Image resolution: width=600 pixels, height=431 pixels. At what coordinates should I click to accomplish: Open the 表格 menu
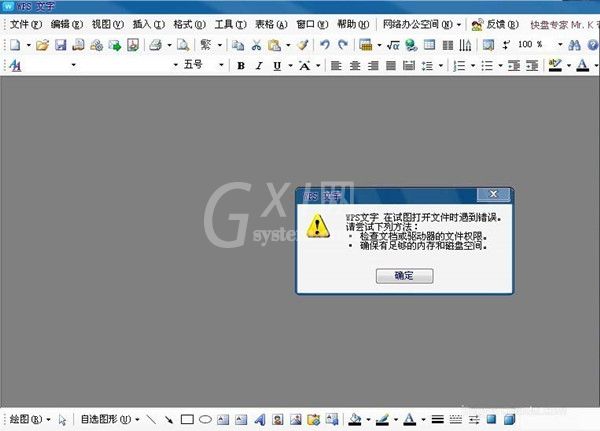(271, 24)
